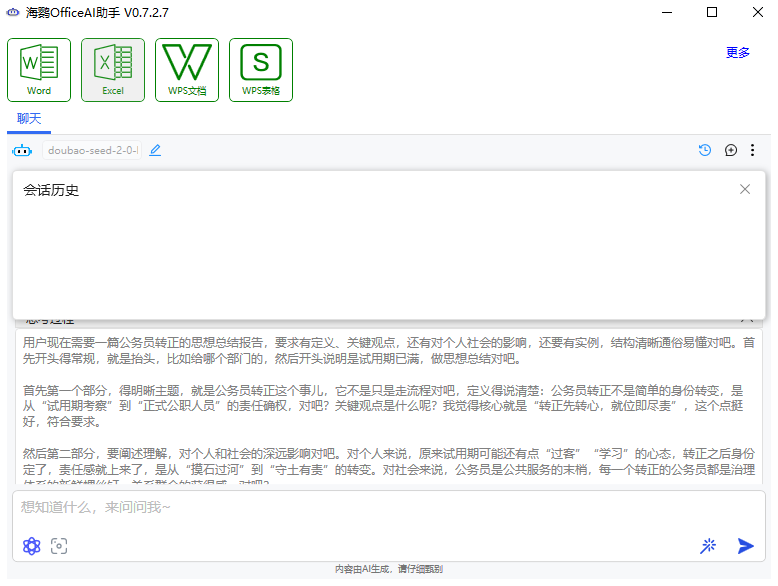Toggle the deep thinking atom icon
The height and width of the screenshot is (586, 778).
[32, 546]
